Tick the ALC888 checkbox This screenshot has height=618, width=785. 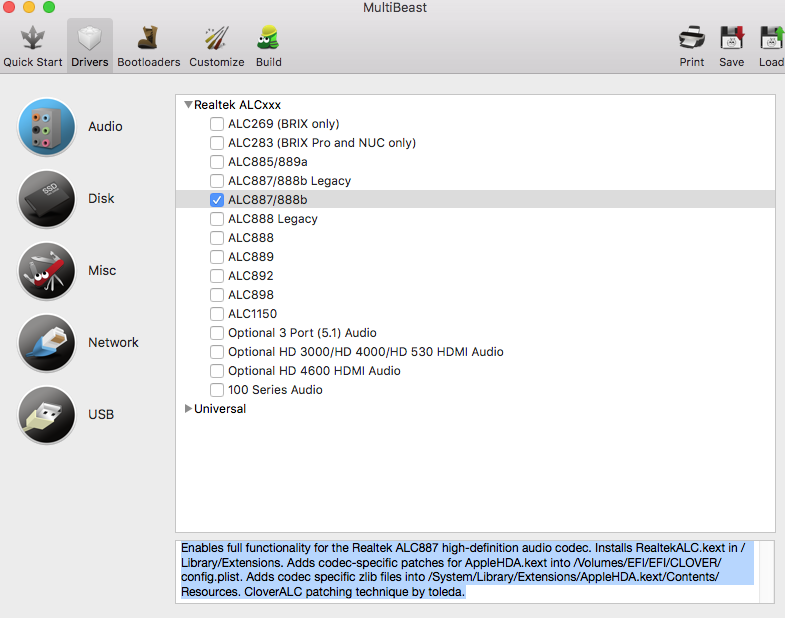[217, 238]
